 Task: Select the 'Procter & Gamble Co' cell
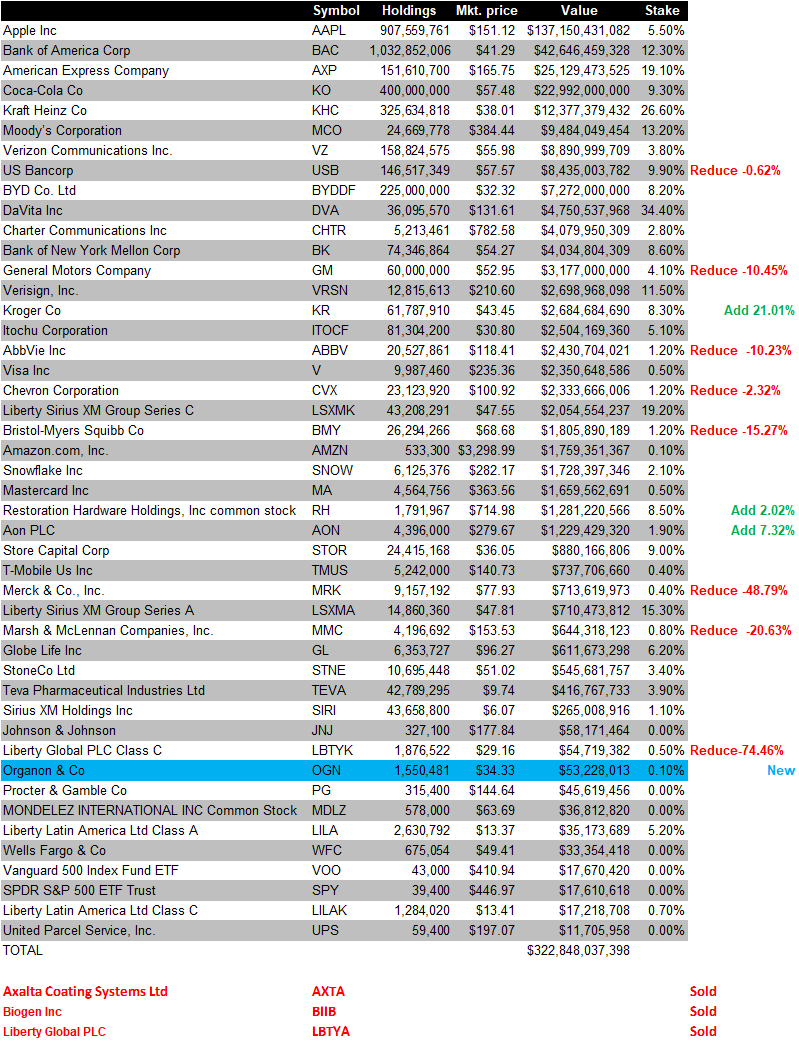tap(65, 789)
